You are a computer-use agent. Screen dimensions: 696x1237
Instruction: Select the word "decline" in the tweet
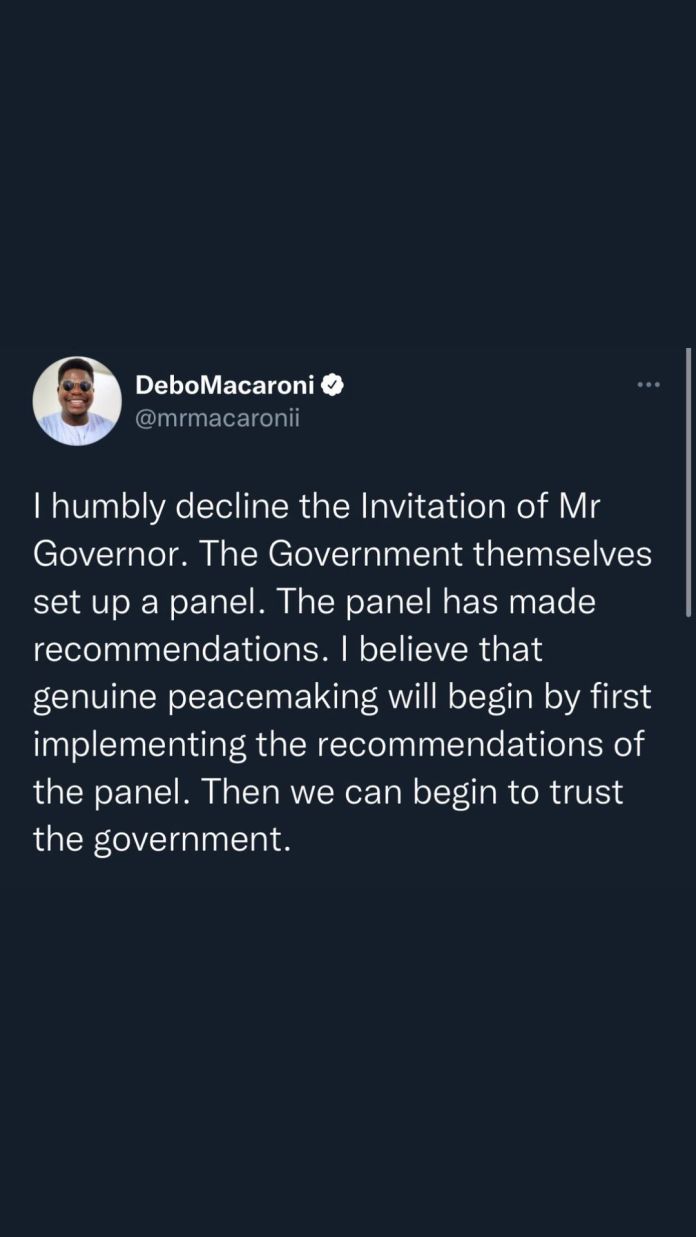[x=237, y=506]
